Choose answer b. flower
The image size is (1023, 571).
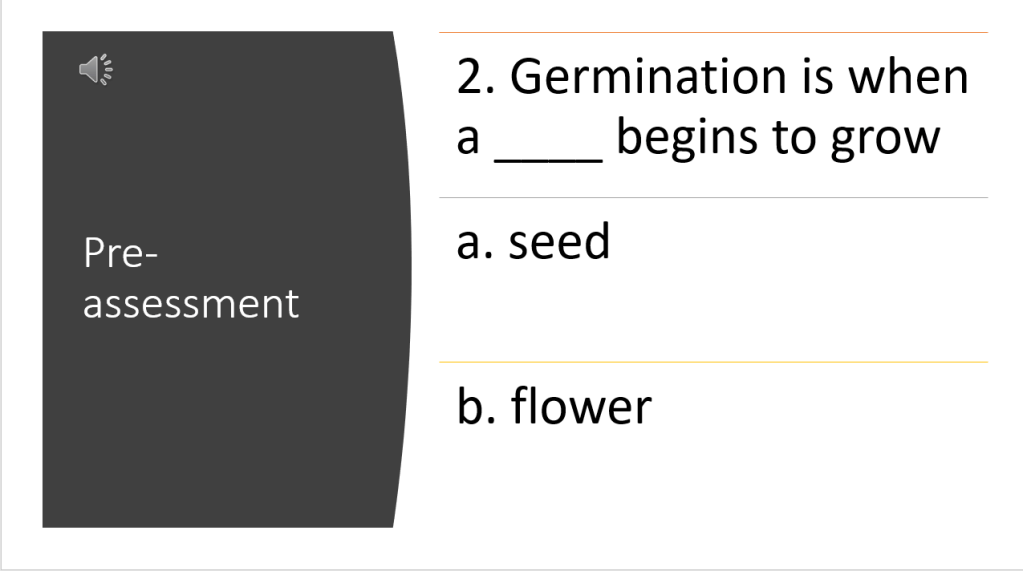[x=554, y=406]
